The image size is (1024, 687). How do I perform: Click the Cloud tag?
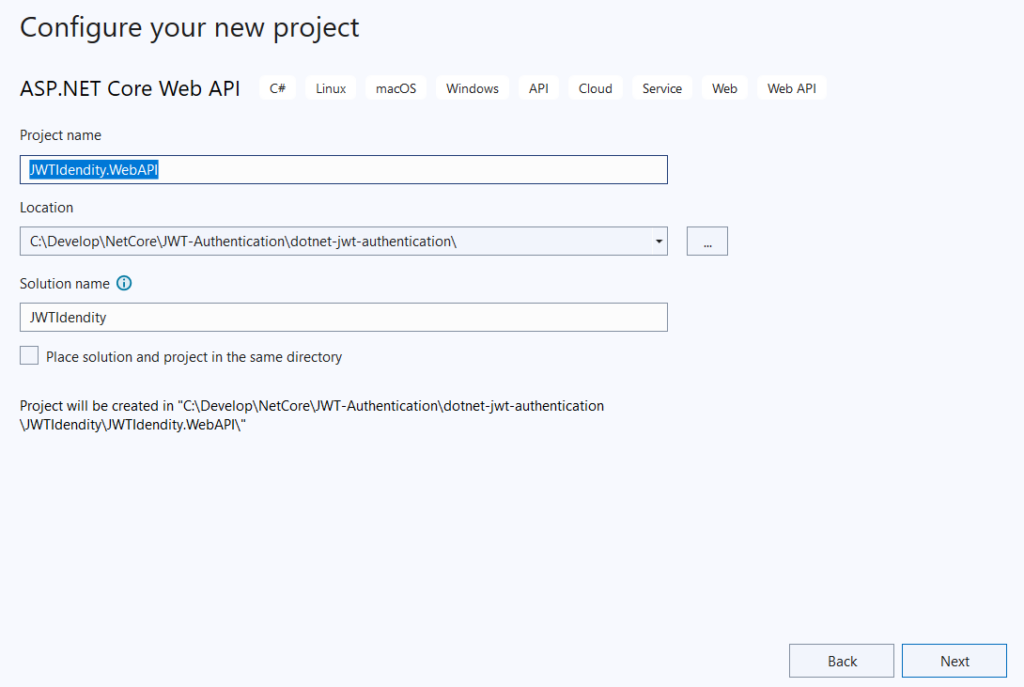coord(595,88)
